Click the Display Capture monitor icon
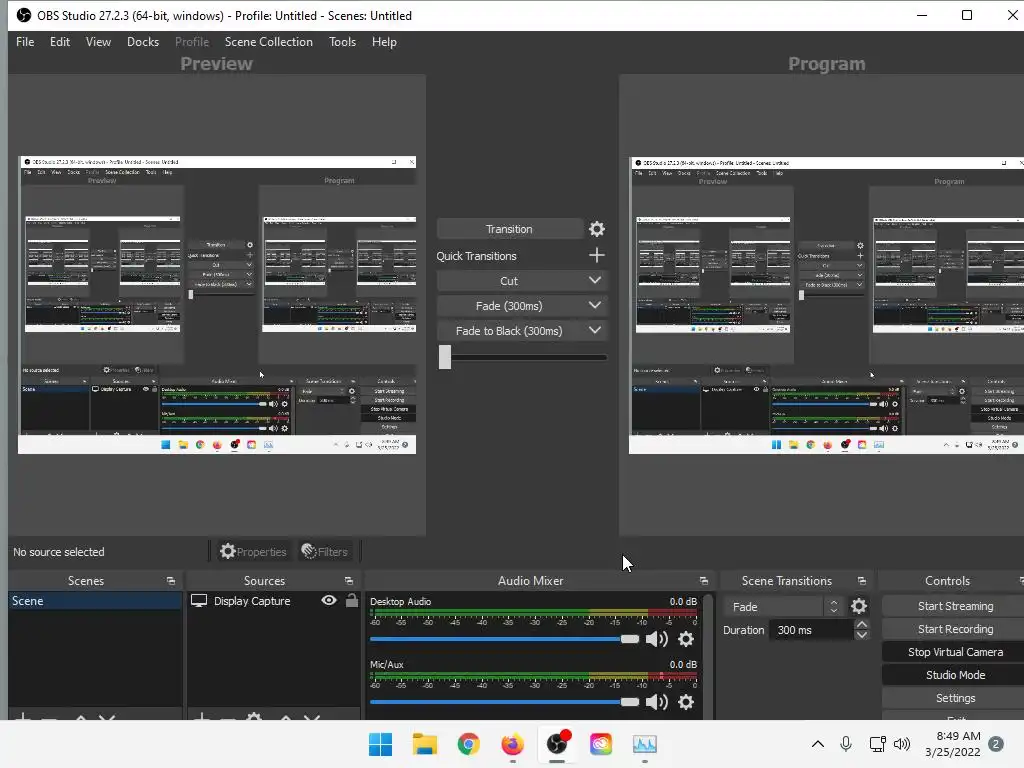The height and width of the screenshot is (768, 1024). pyautogui.click(x=199, y=600)
